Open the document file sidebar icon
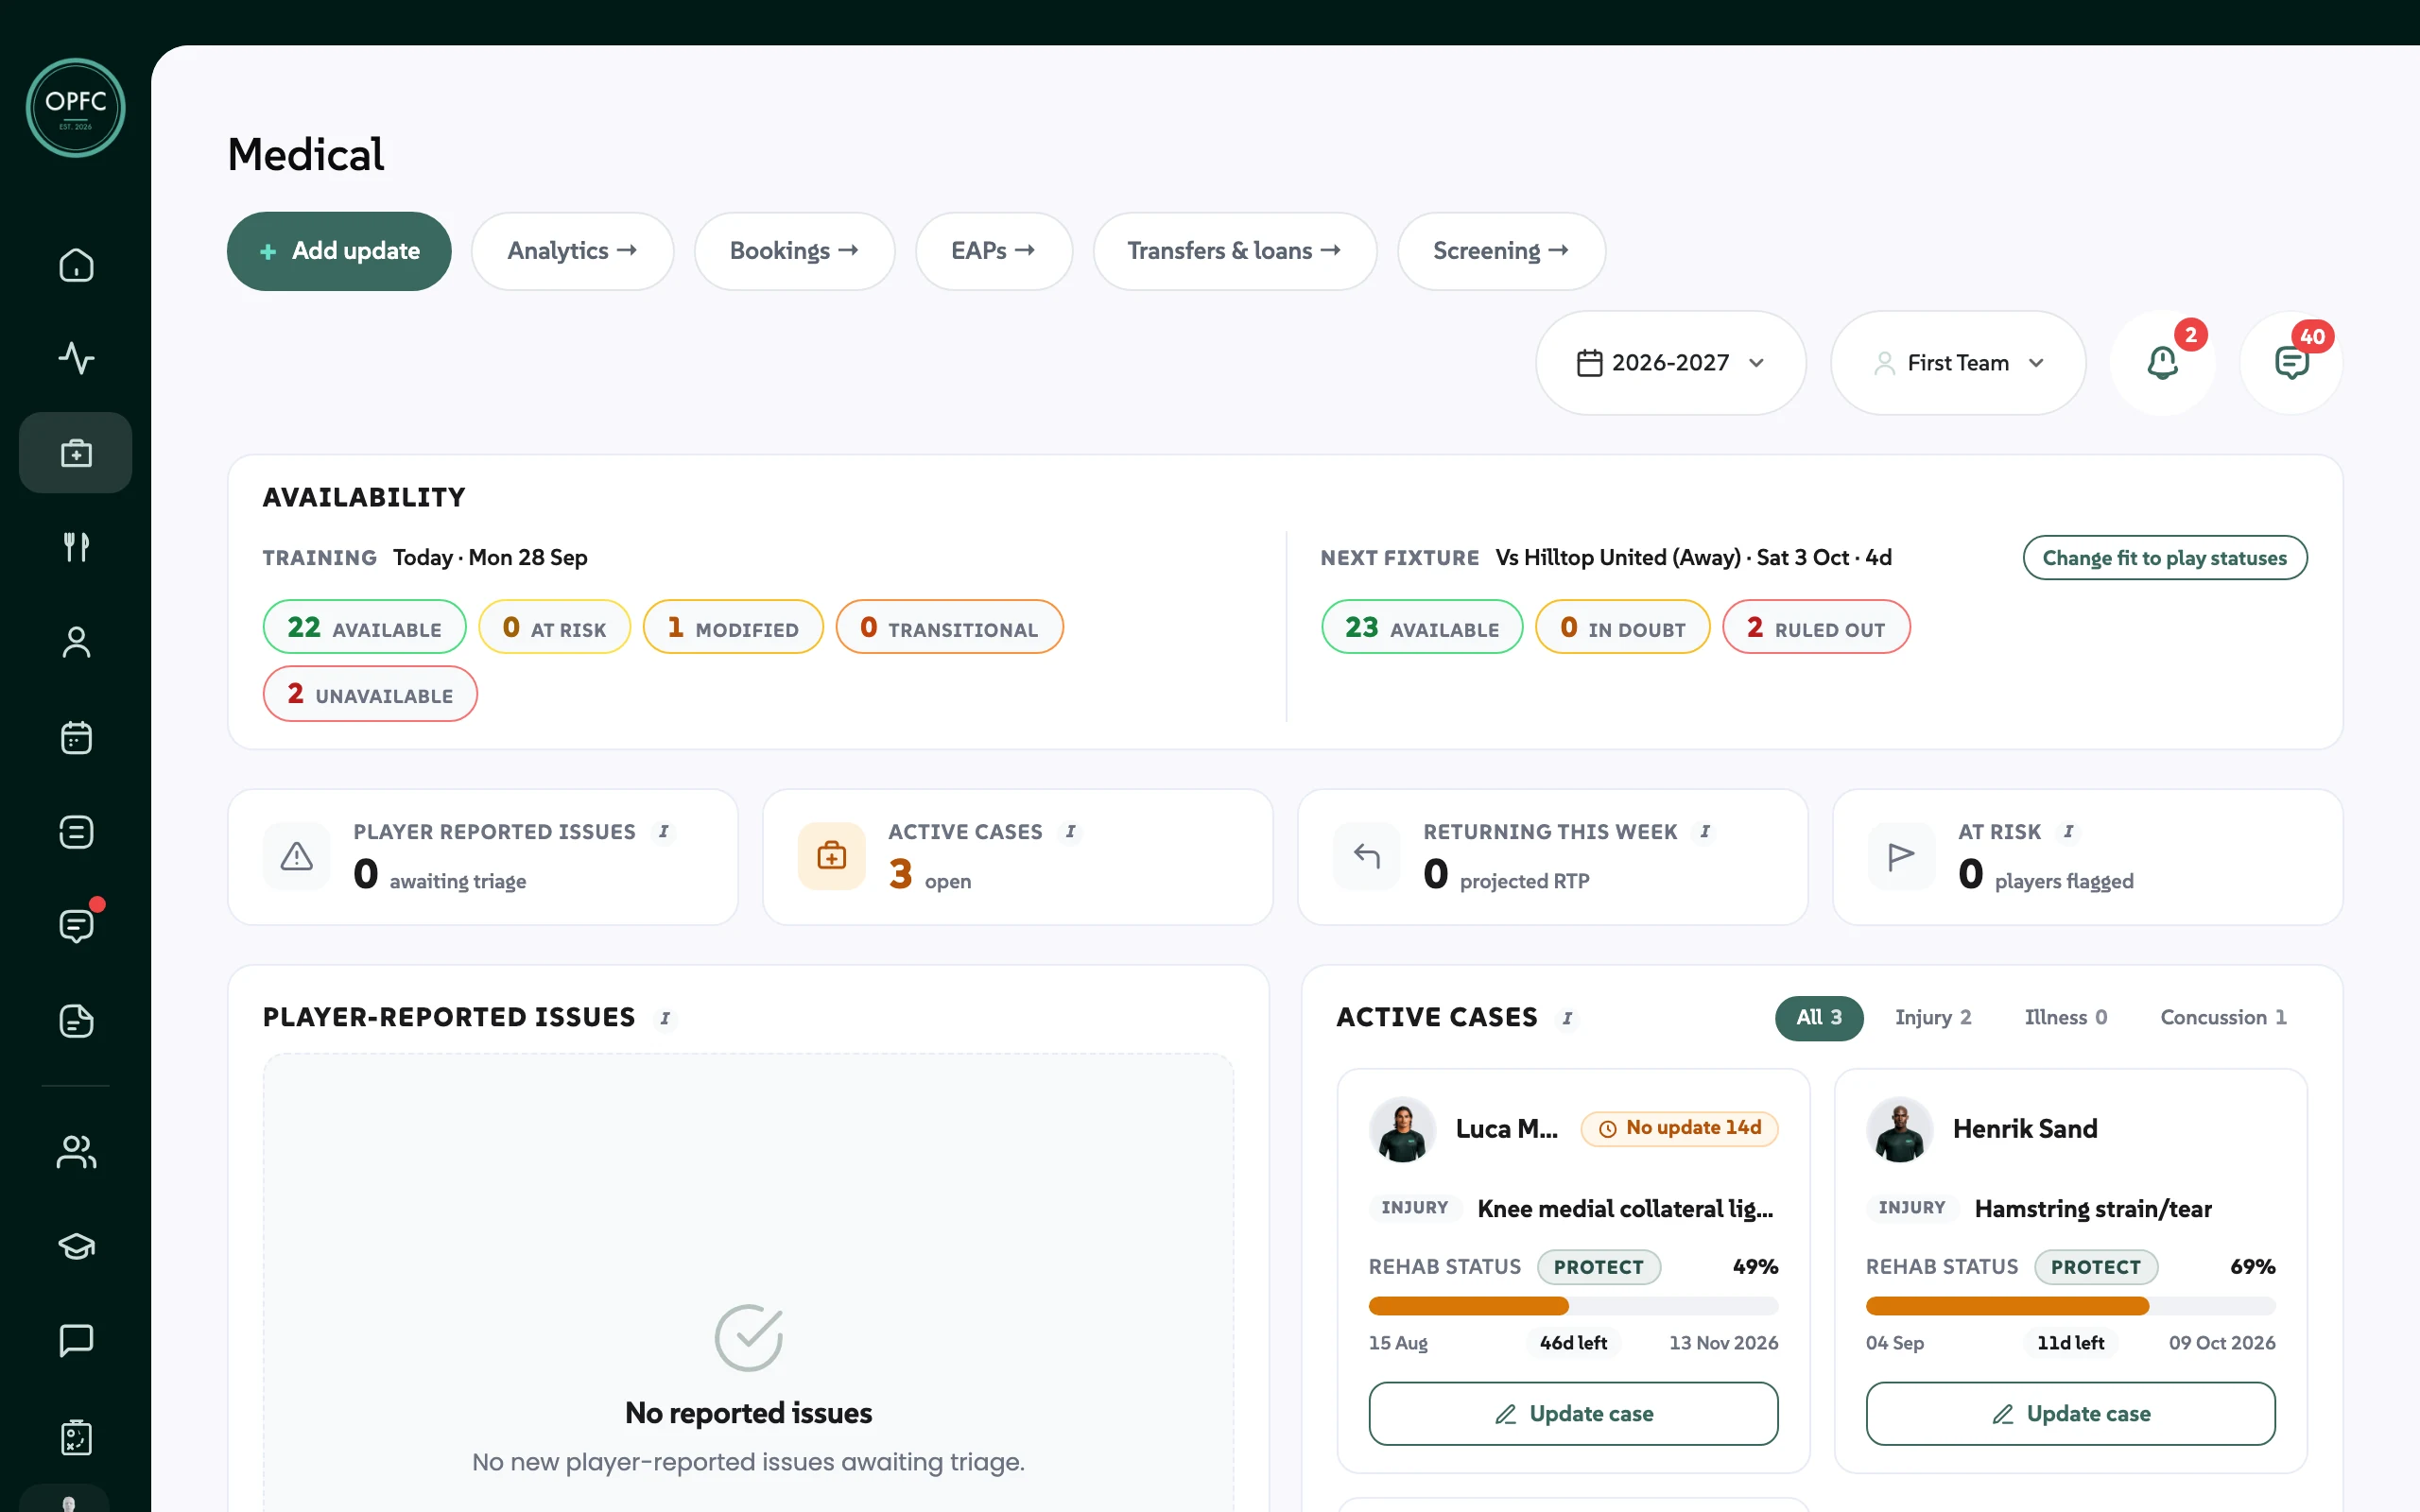Screen dimensions: 2420x1512 pos(76,1020)
